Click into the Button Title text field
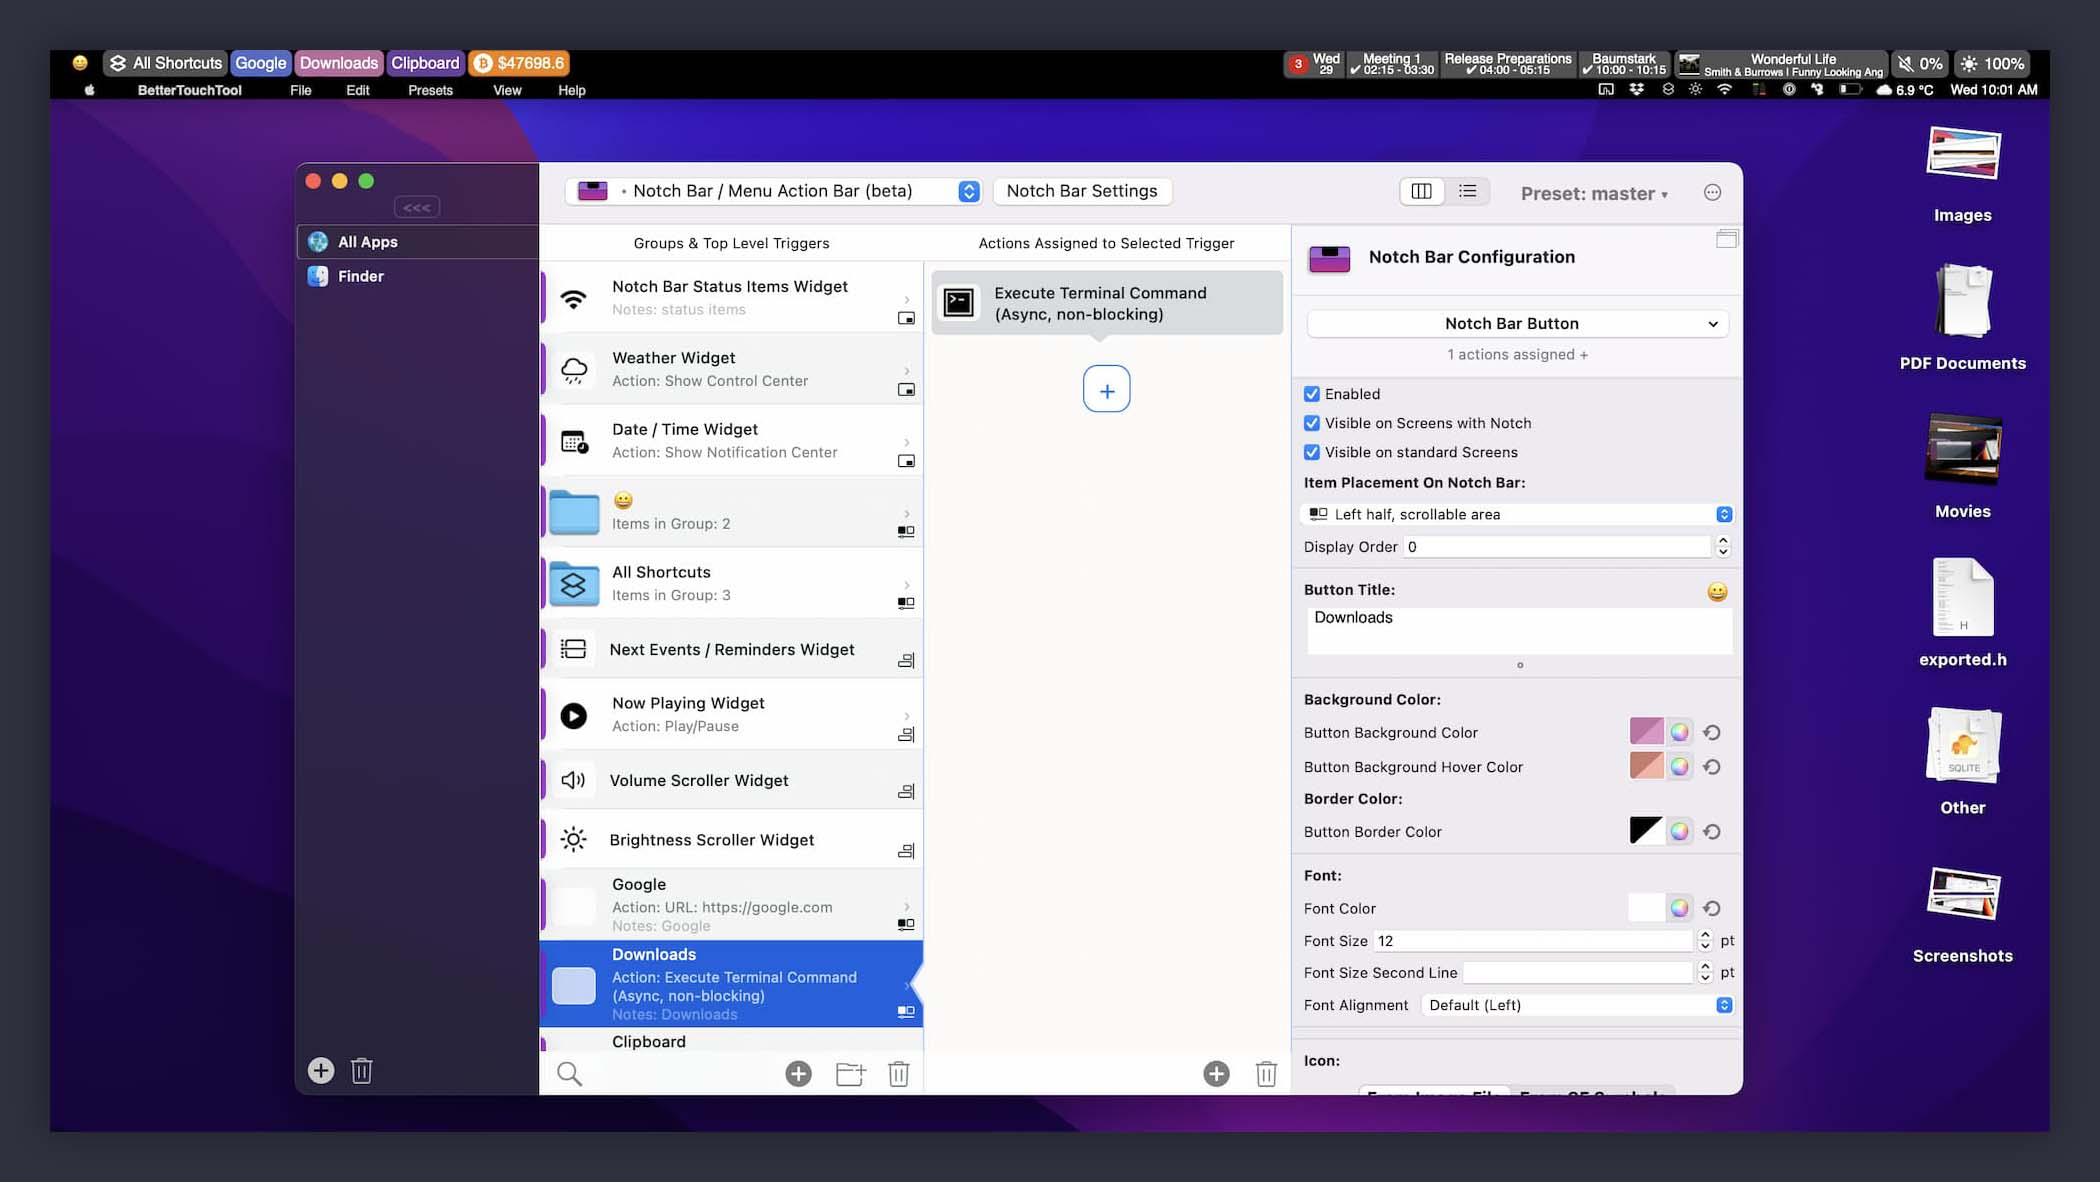The image size is (2100, 1182). (1519, 630)
